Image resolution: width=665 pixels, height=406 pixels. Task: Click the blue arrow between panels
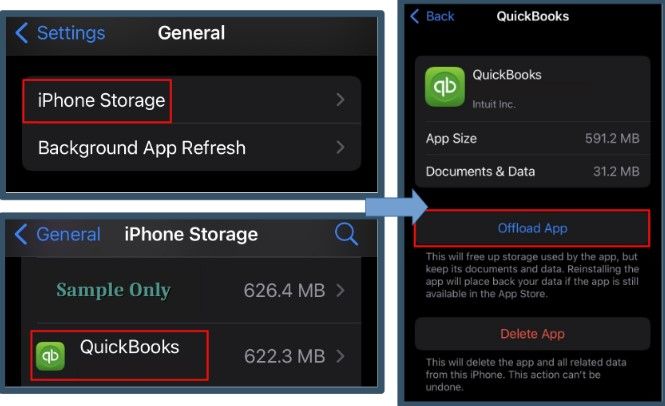[x=397, y=207]
